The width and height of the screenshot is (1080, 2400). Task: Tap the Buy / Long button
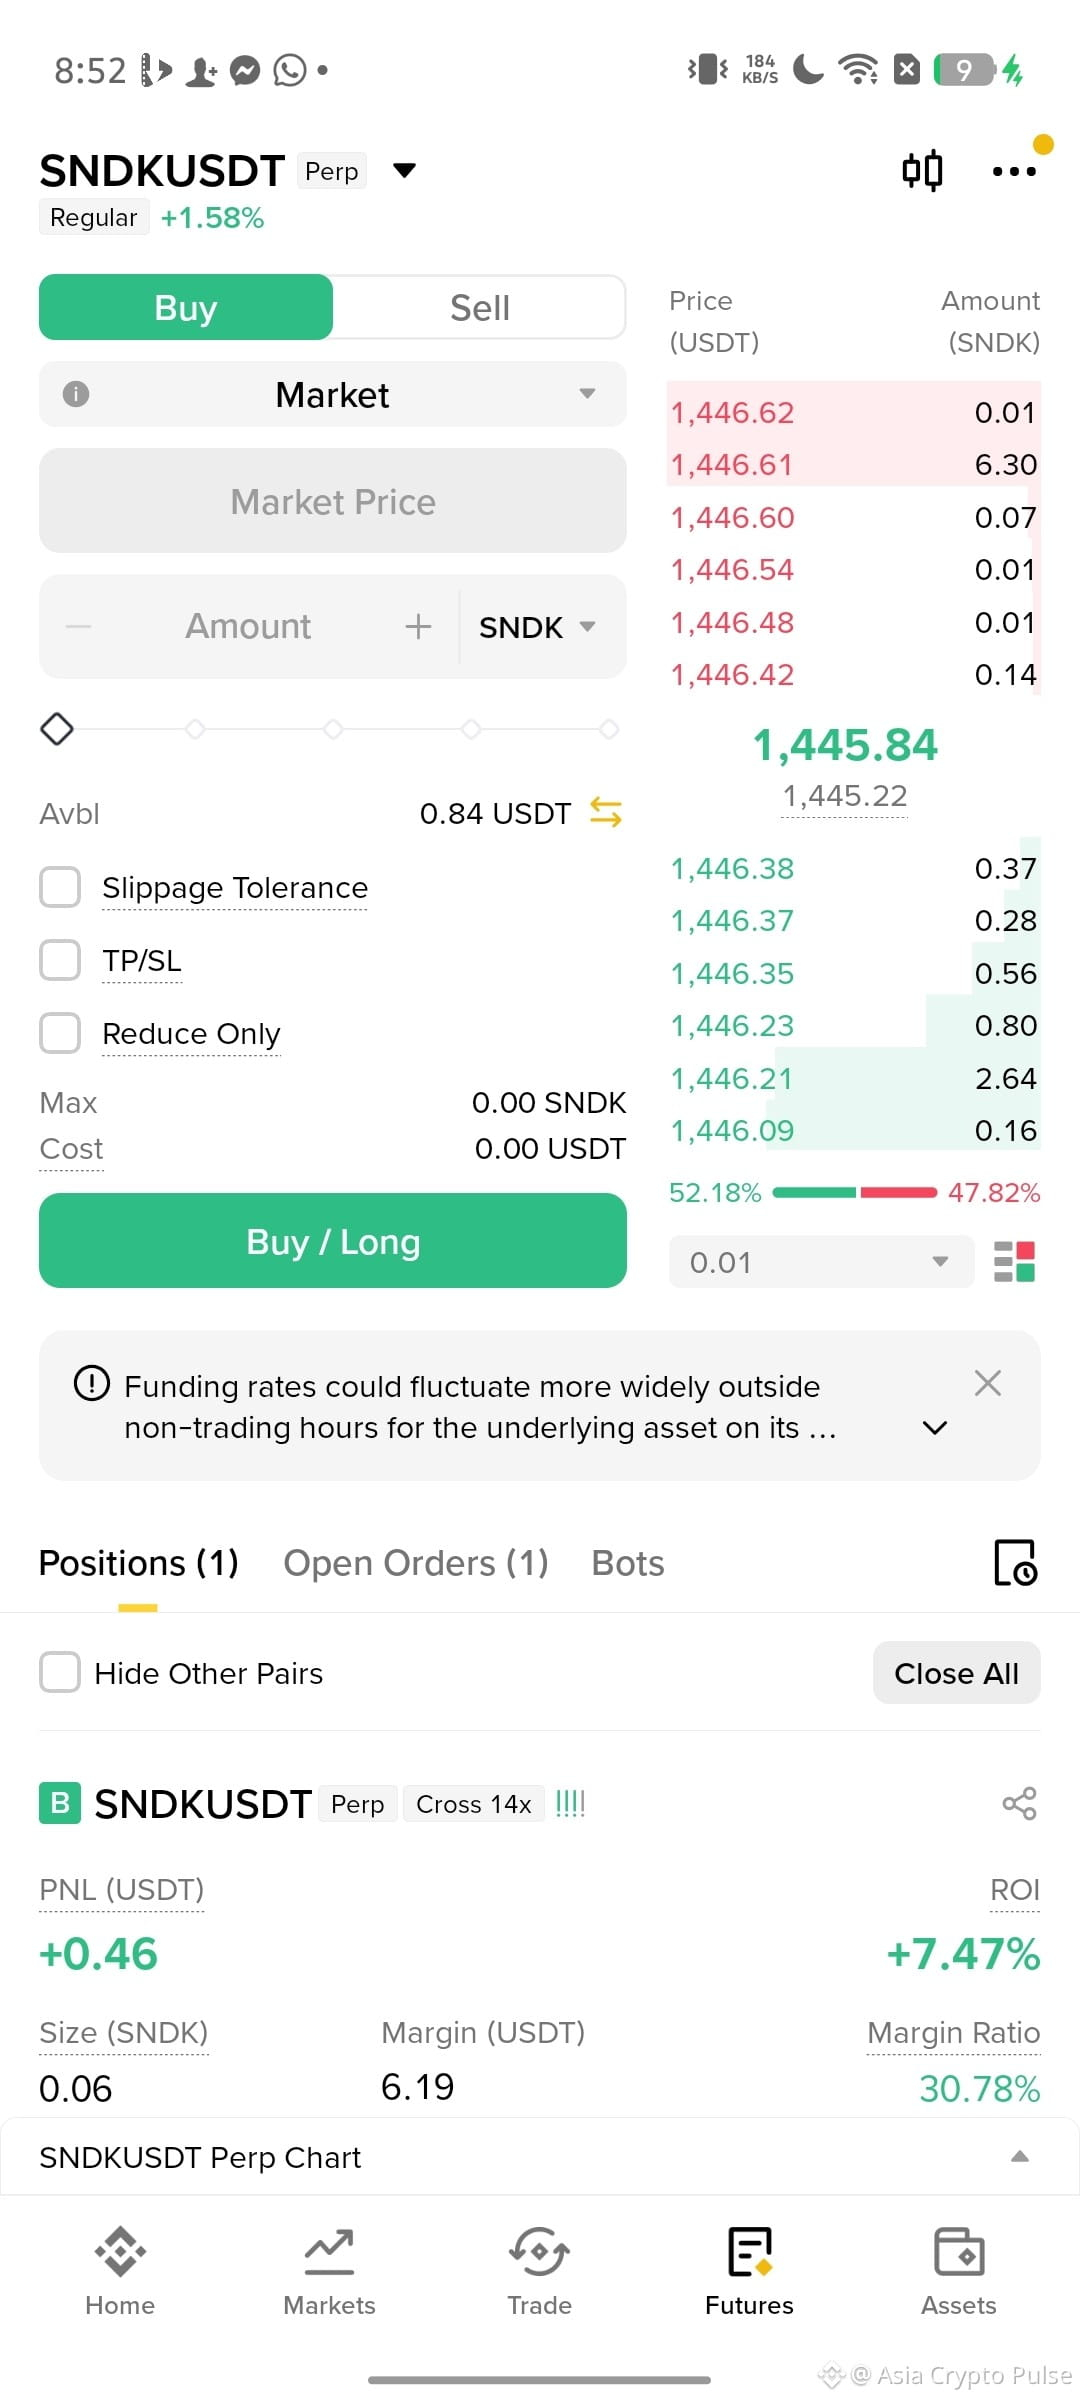click(x=333, y=1241)
